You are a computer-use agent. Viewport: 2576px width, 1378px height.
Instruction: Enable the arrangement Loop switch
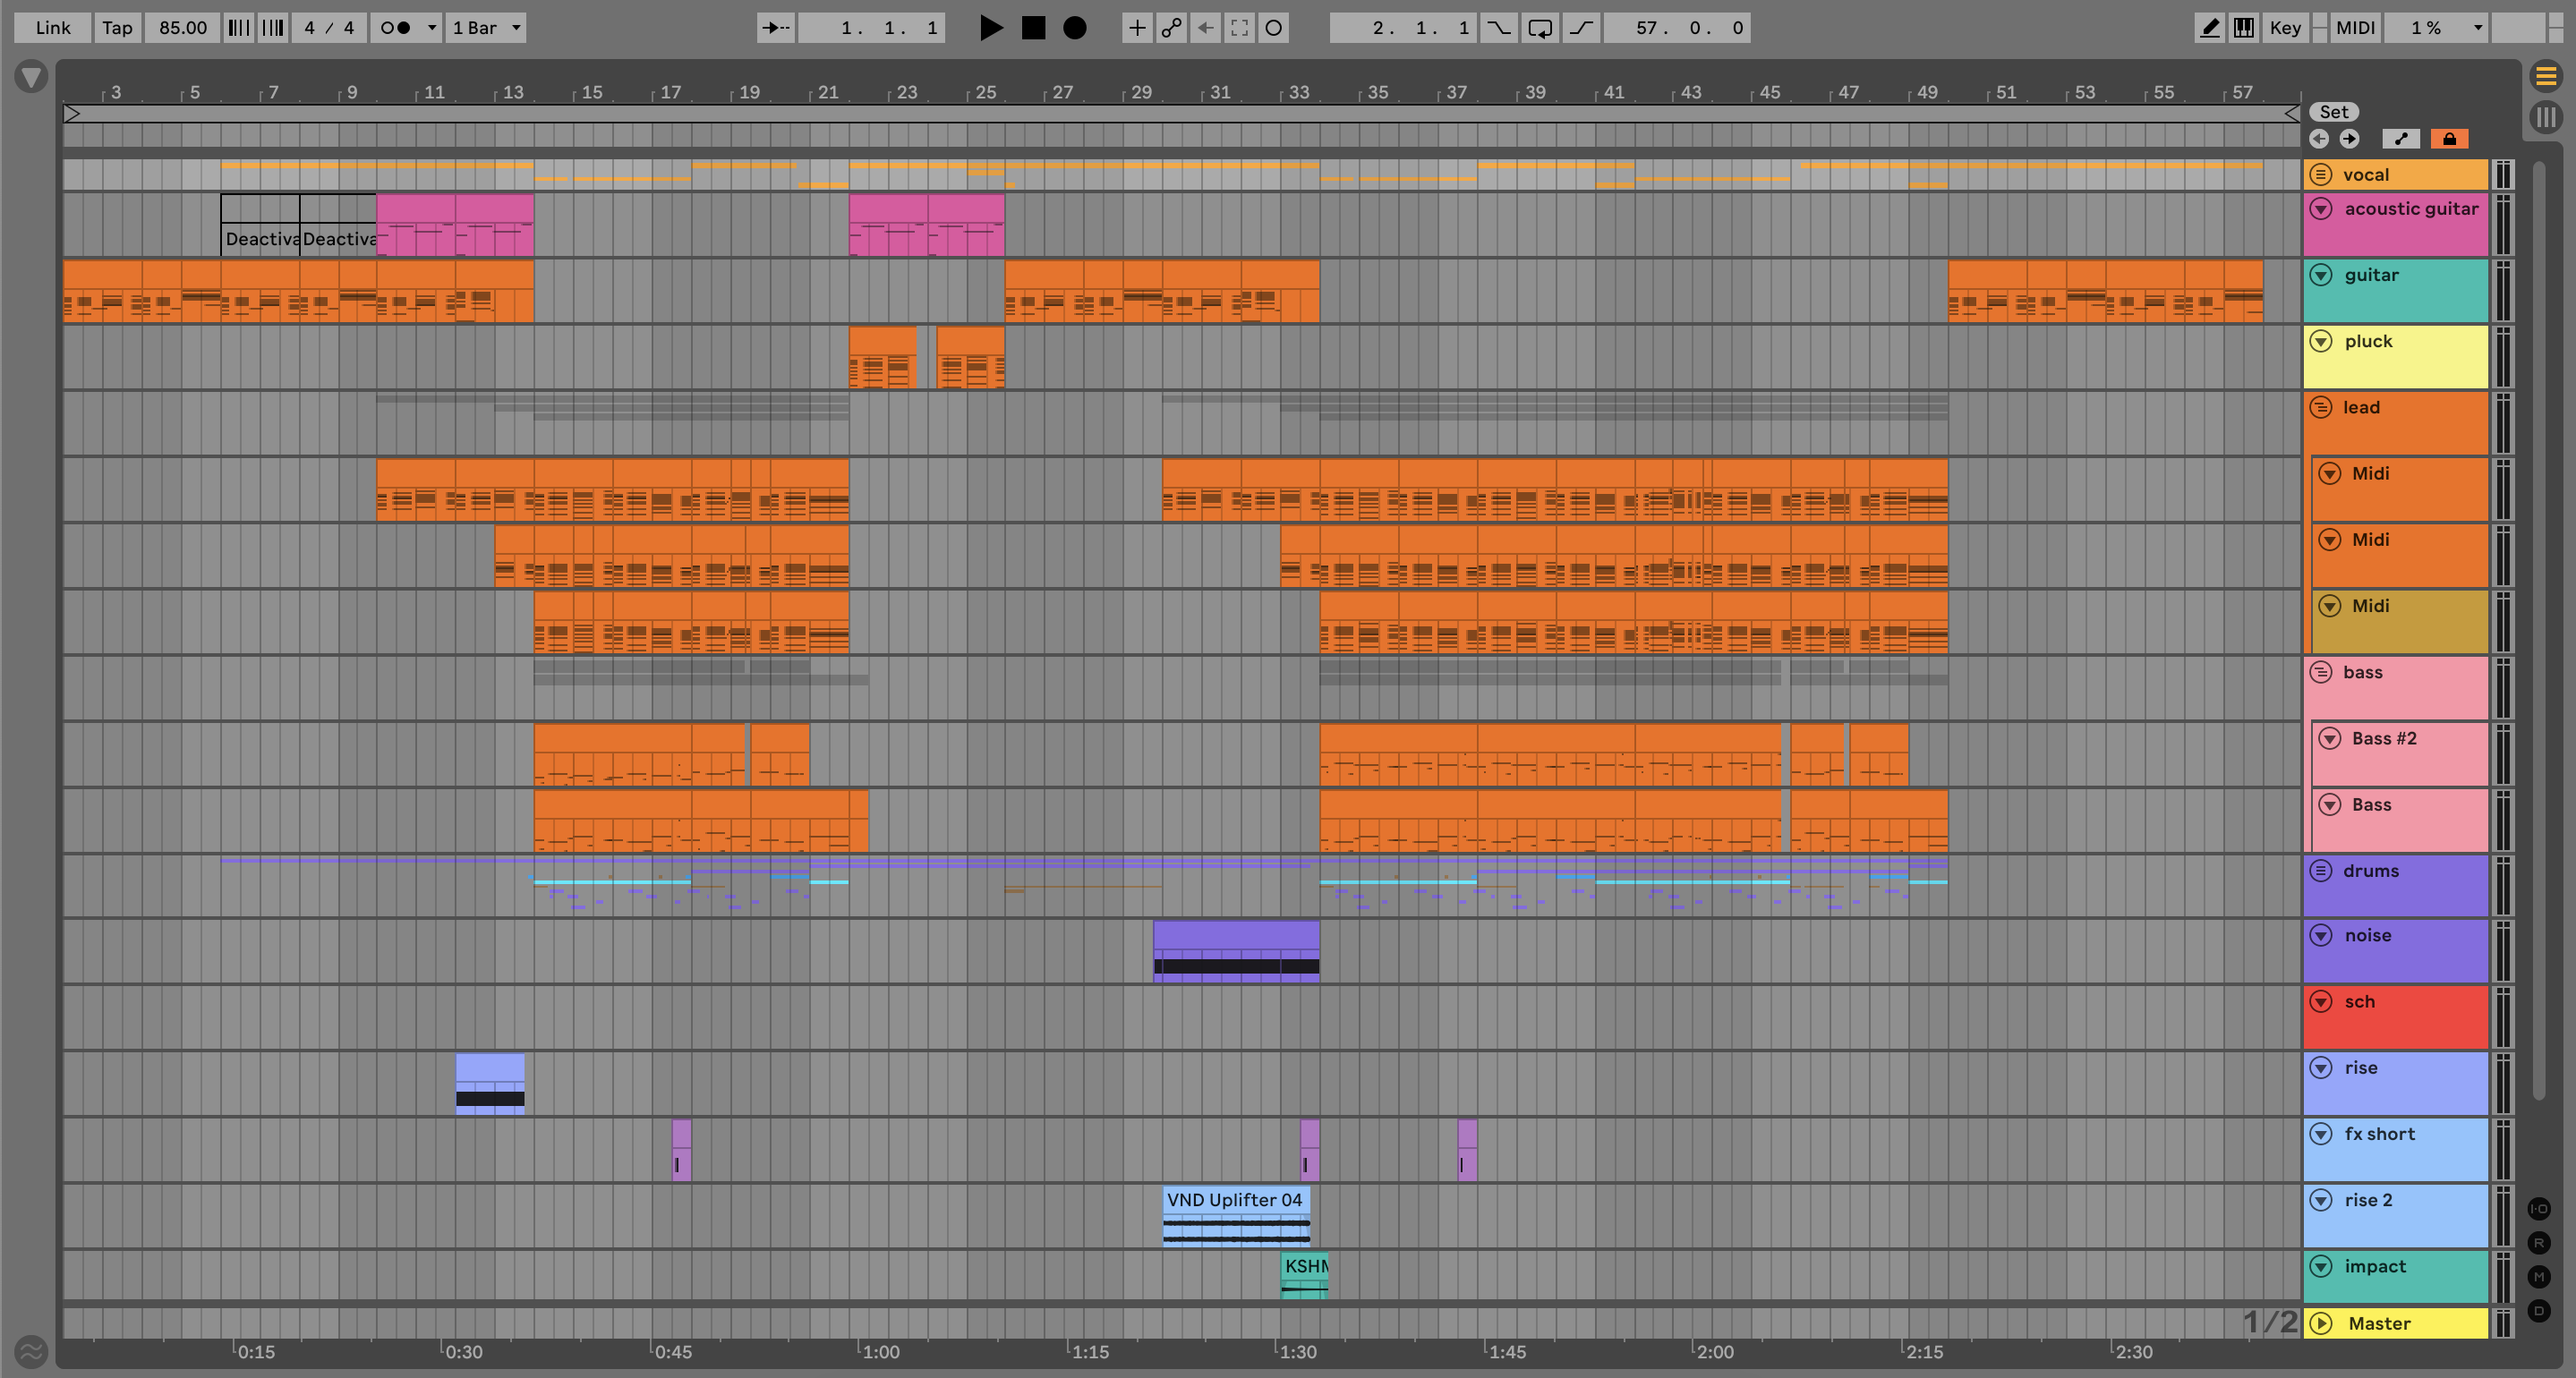click(1540, 28)
